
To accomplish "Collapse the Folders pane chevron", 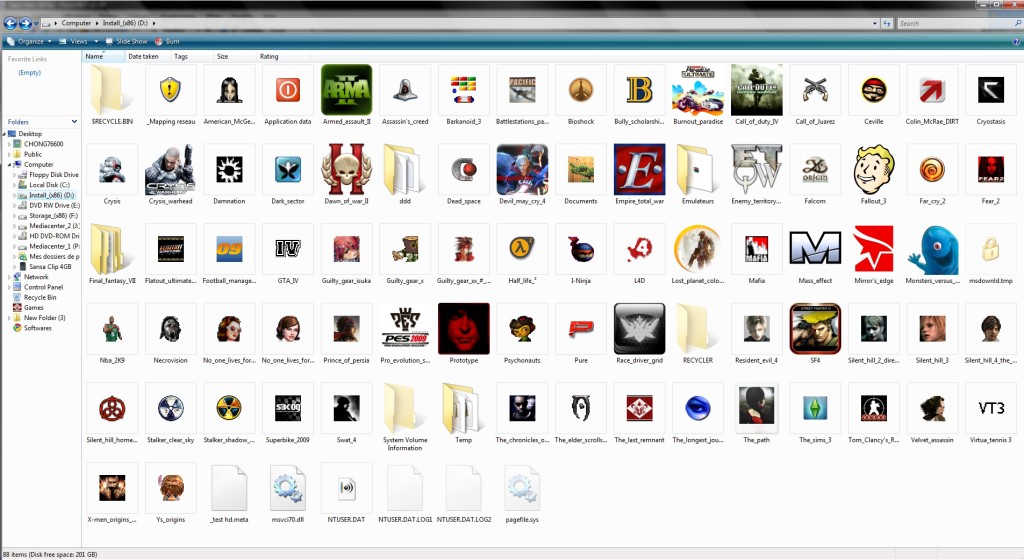I will [74, 121].
